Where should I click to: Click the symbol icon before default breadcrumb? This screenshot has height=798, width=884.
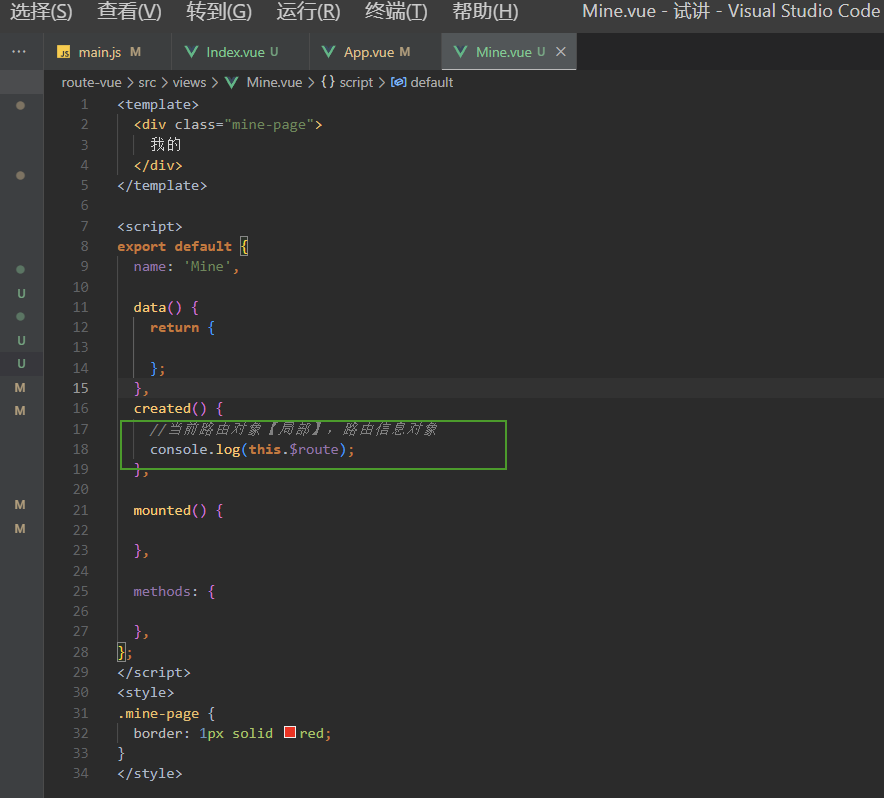(x=399, y=82)
